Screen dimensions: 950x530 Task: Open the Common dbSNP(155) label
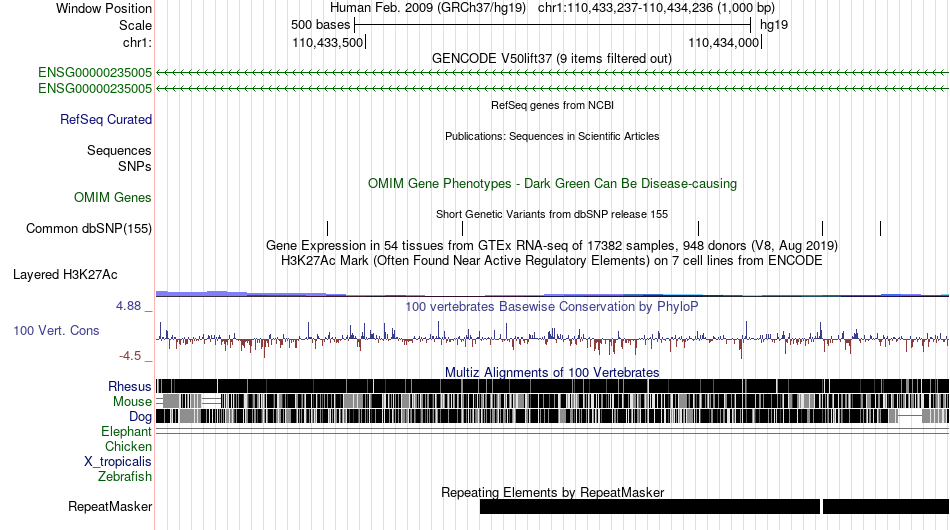click(x=89, y=228)
